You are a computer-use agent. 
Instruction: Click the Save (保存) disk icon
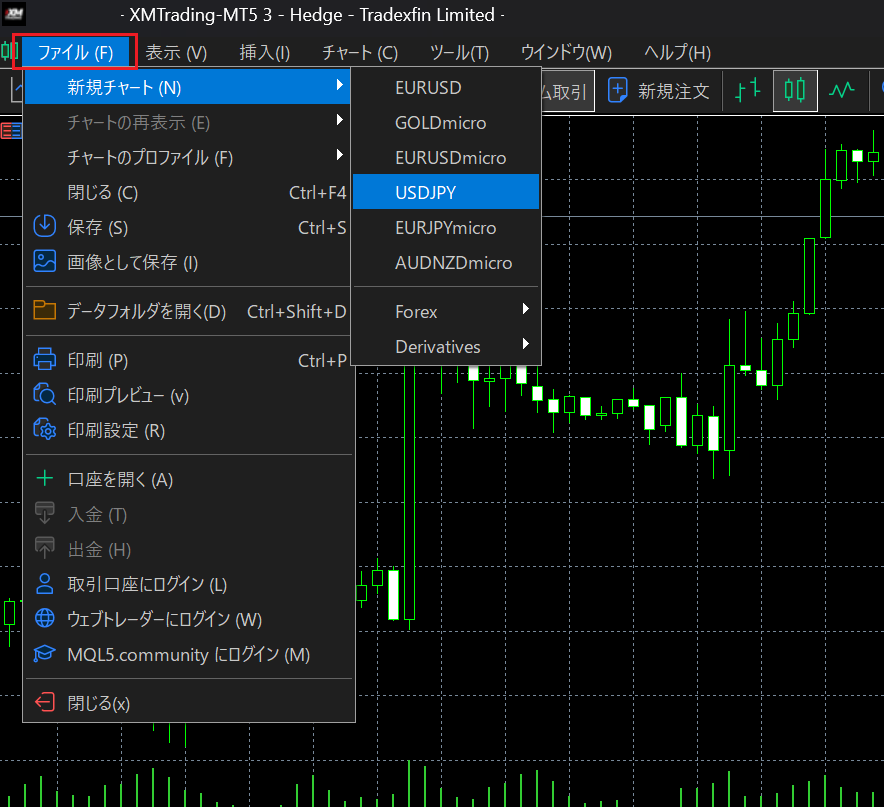pyautogui.click(x=44, y=227)
